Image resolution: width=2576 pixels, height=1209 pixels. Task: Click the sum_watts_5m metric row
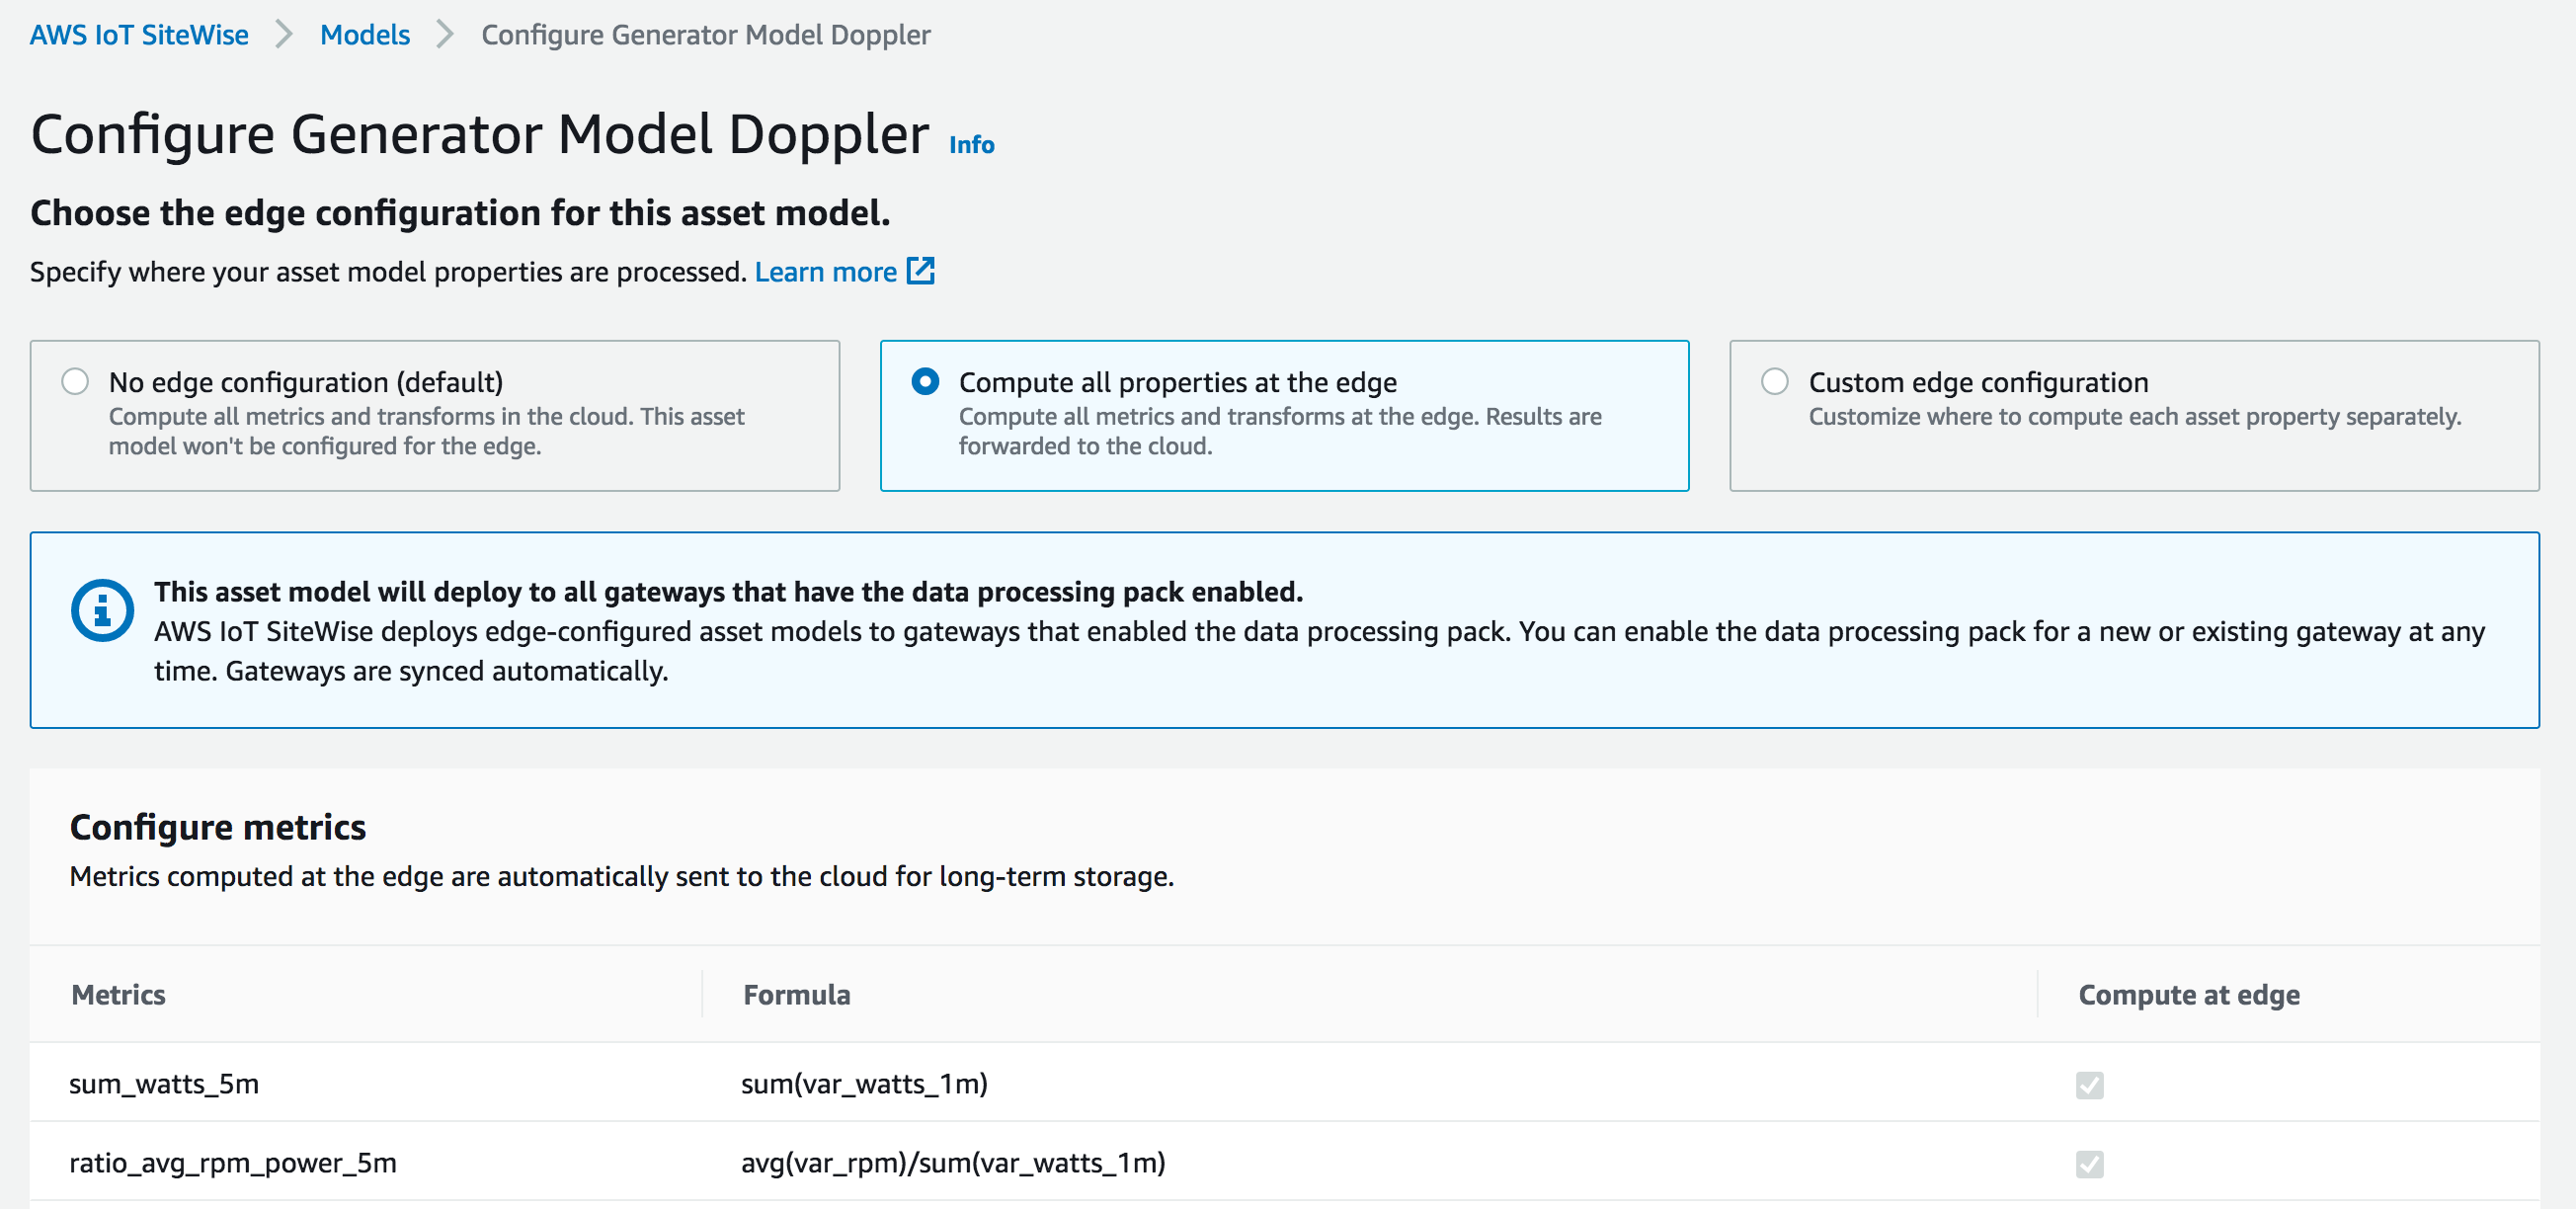(164, 1084)
